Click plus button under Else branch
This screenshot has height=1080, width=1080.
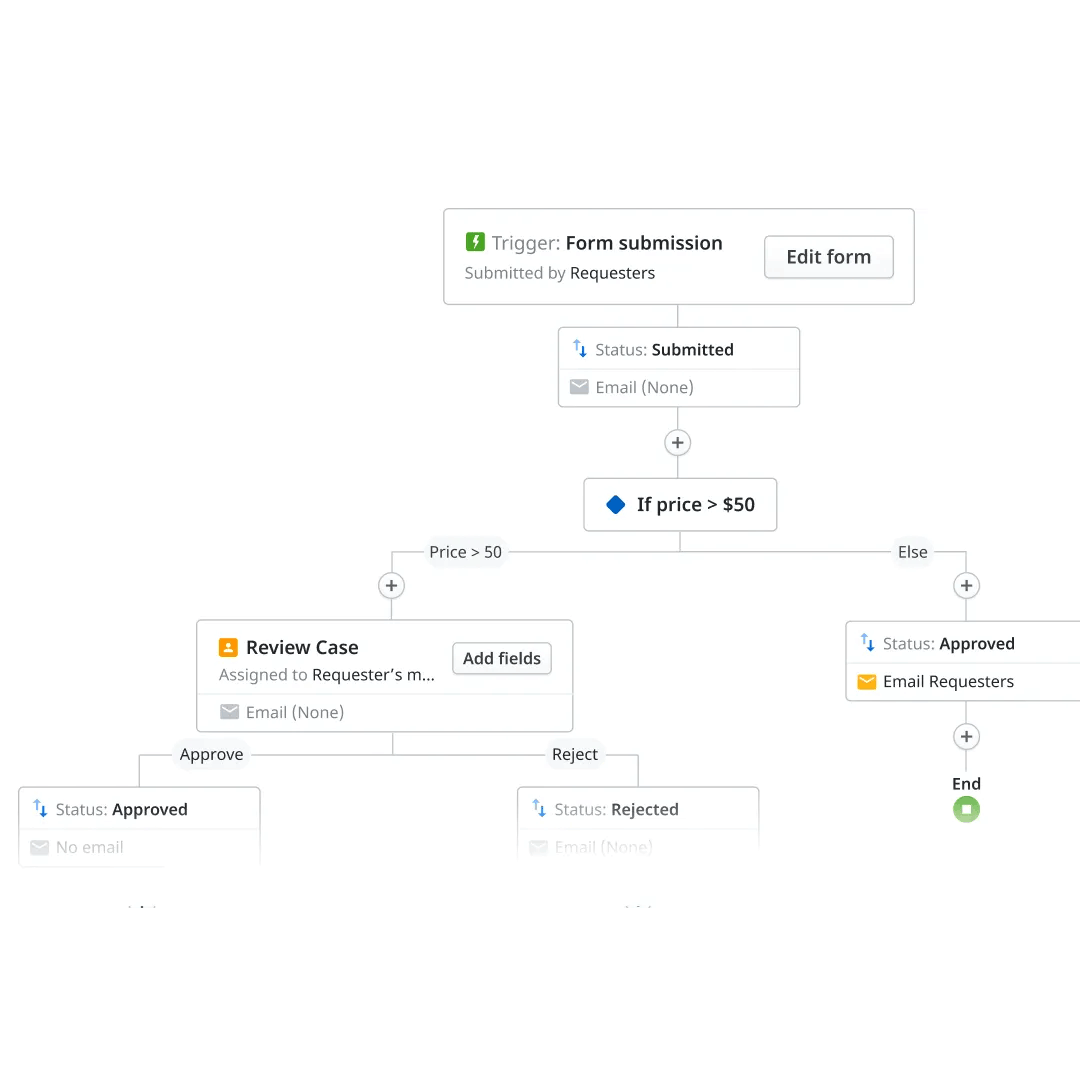click(x=966, y=585)
